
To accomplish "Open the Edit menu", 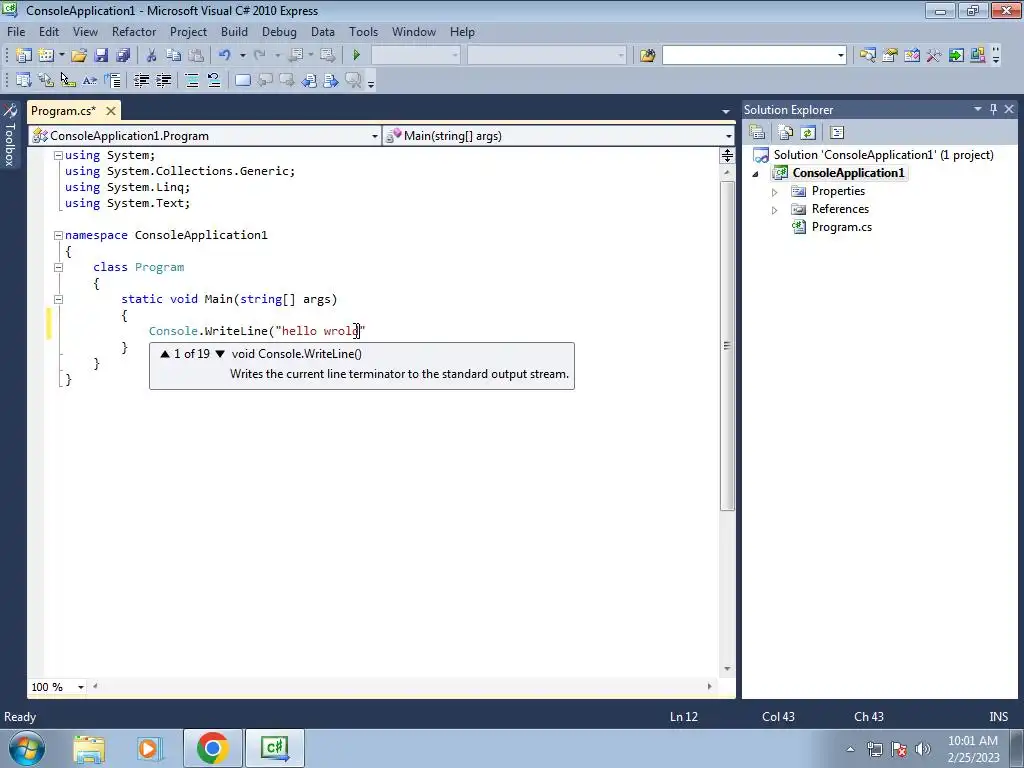I will coord(48,31).
